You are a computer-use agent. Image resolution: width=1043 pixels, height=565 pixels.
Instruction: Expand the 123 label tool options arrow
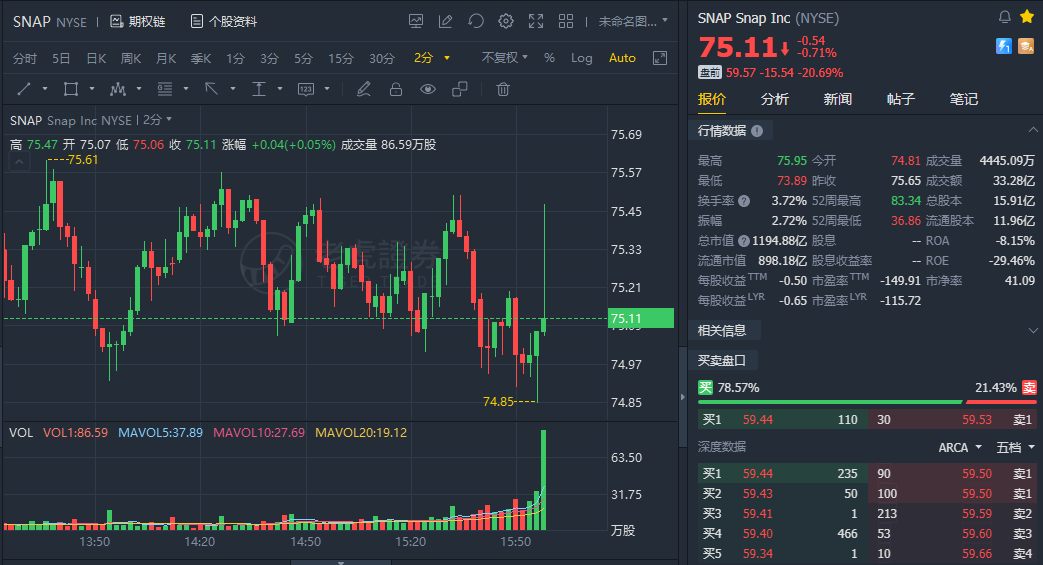coord(327,89)
